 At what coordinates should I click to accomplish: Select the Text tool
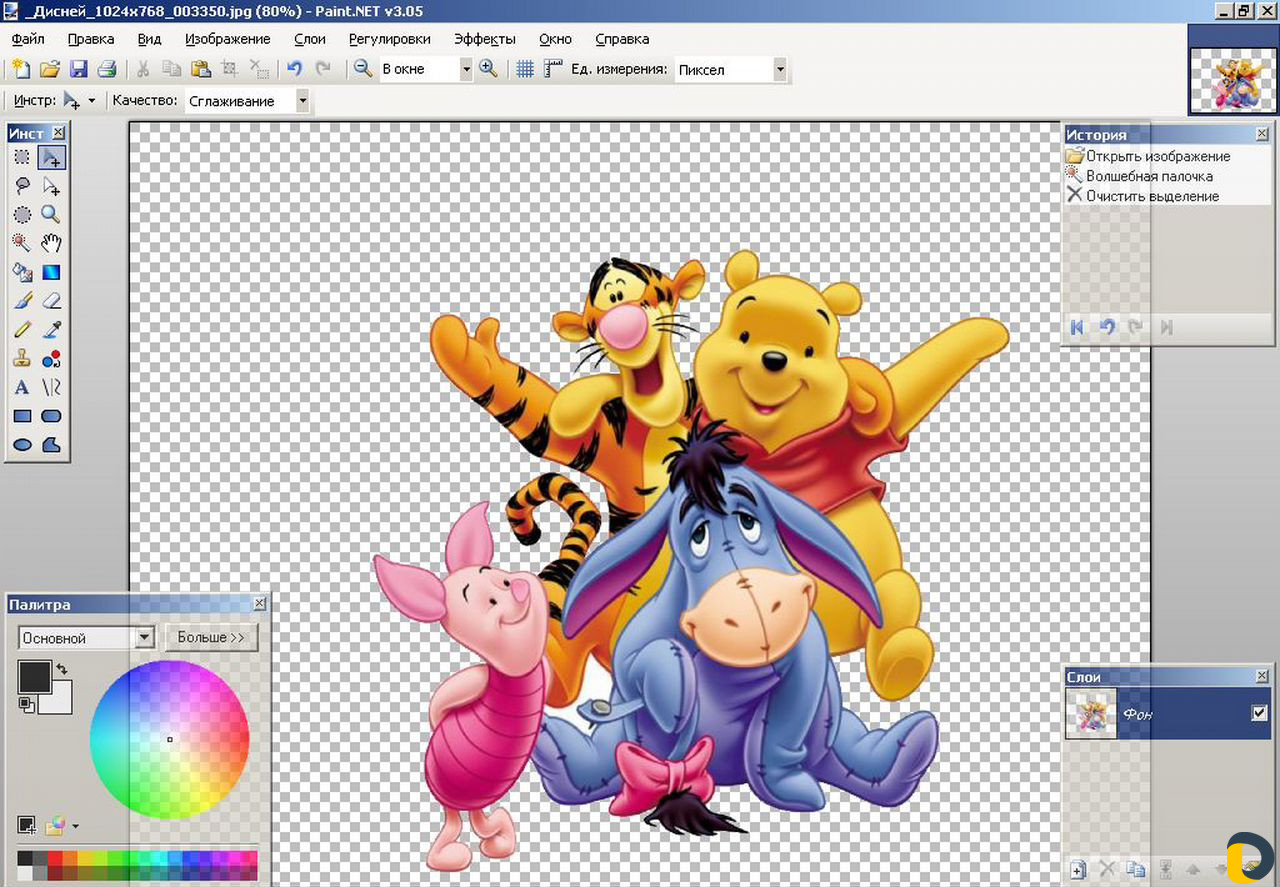[x=22, y=387]
